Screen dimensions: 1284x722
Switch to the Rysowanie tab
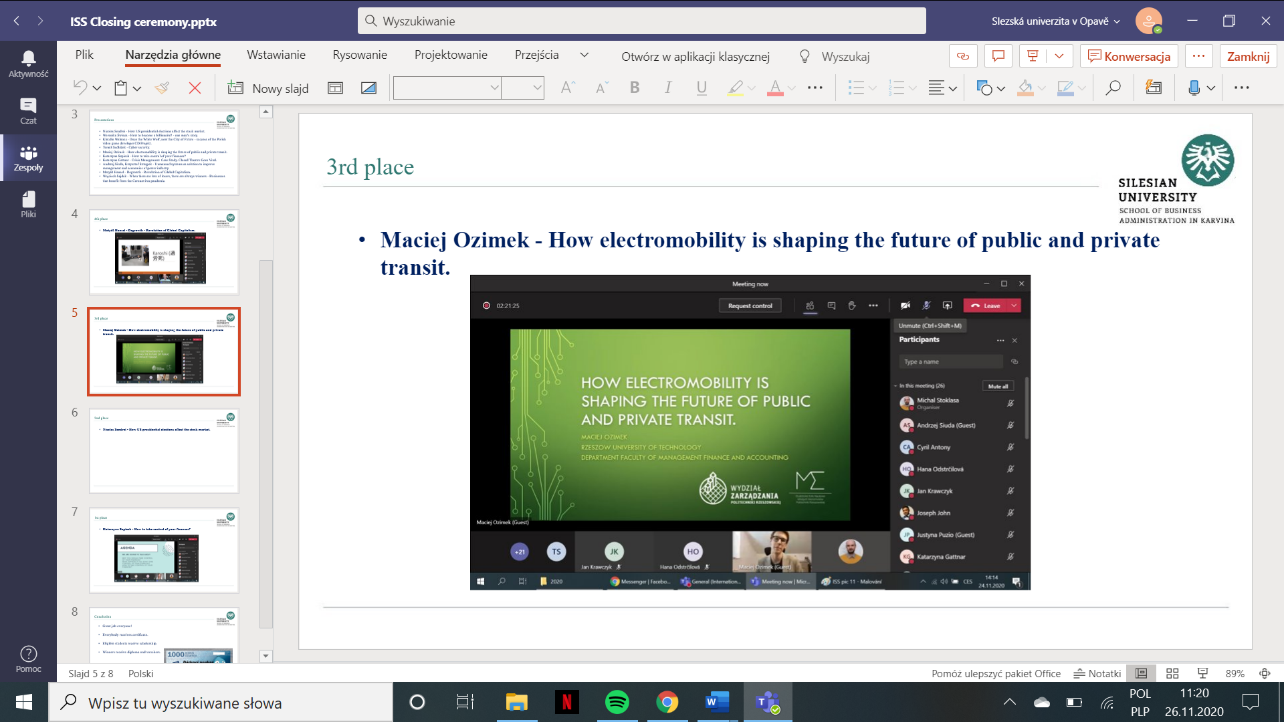coord(360,56)
